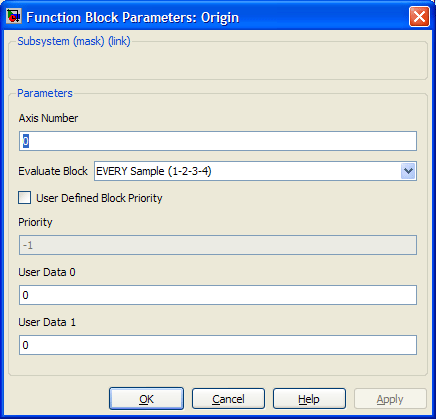
Task: Focus the Axis Number input field
Action: pos(218,141)
